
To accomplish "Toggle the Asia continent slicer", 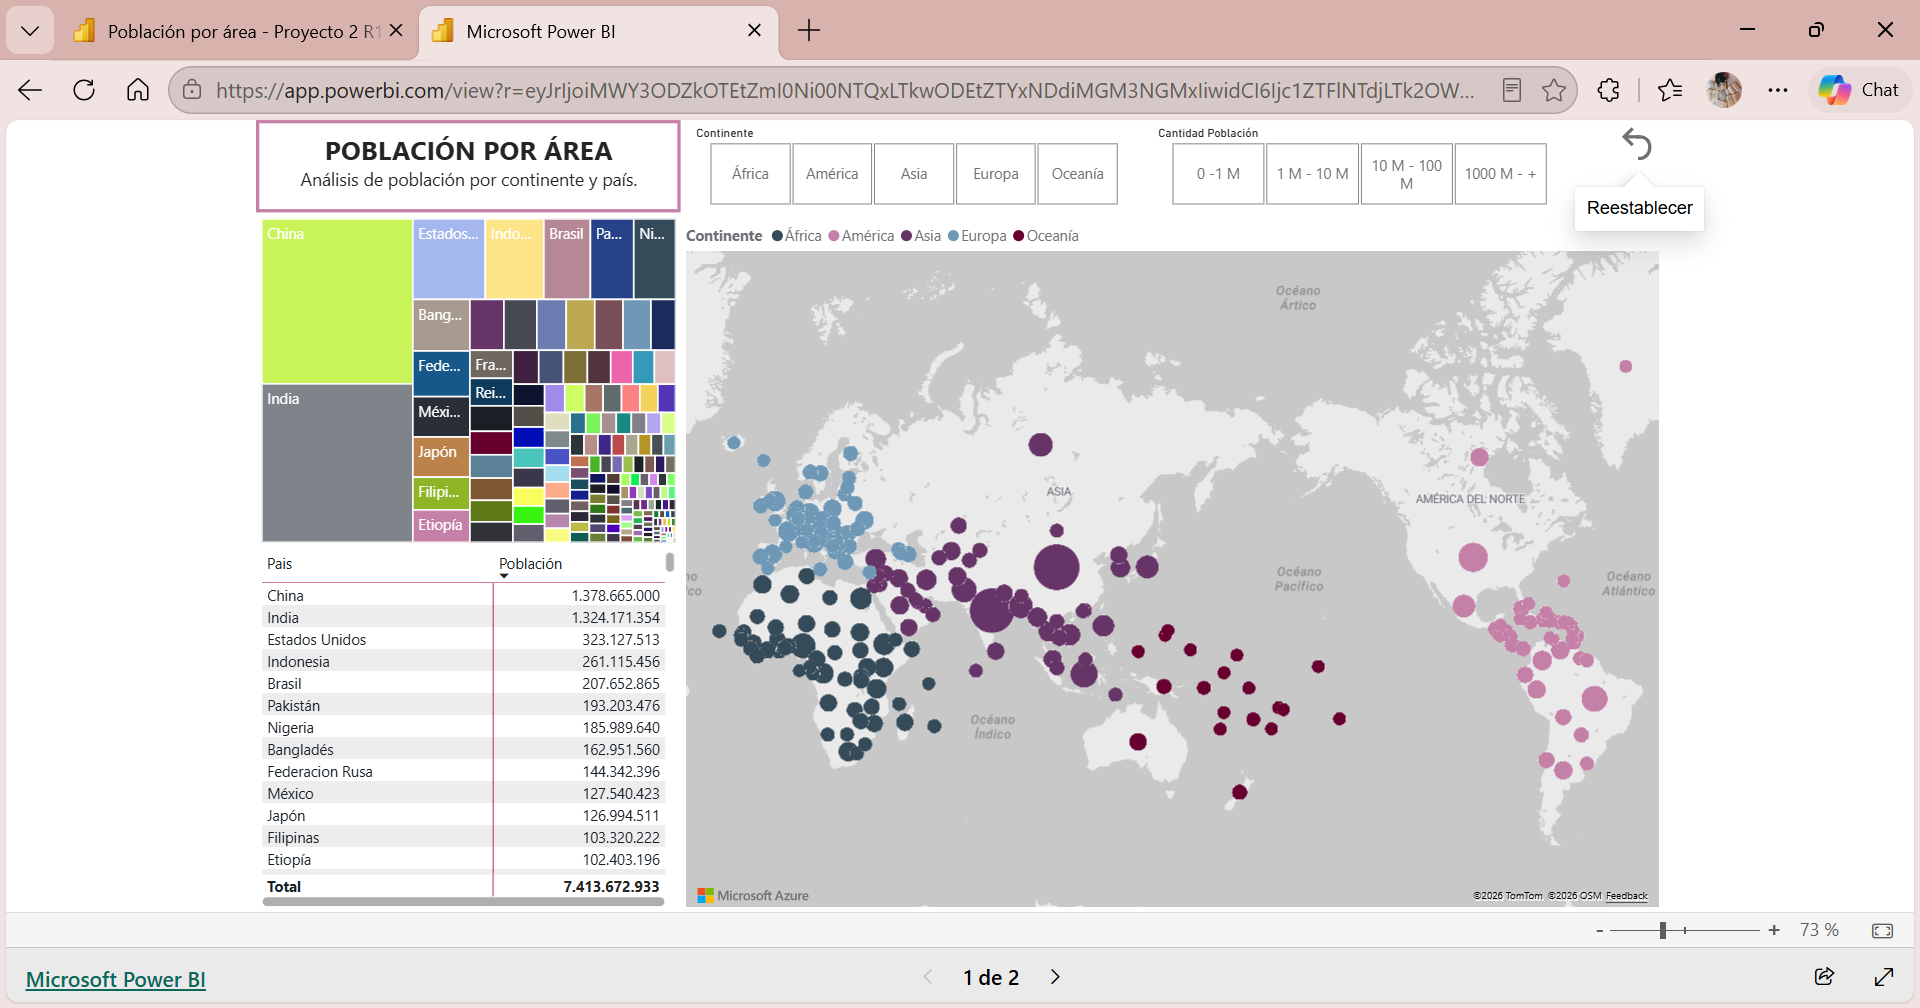I will coord(914,174).
